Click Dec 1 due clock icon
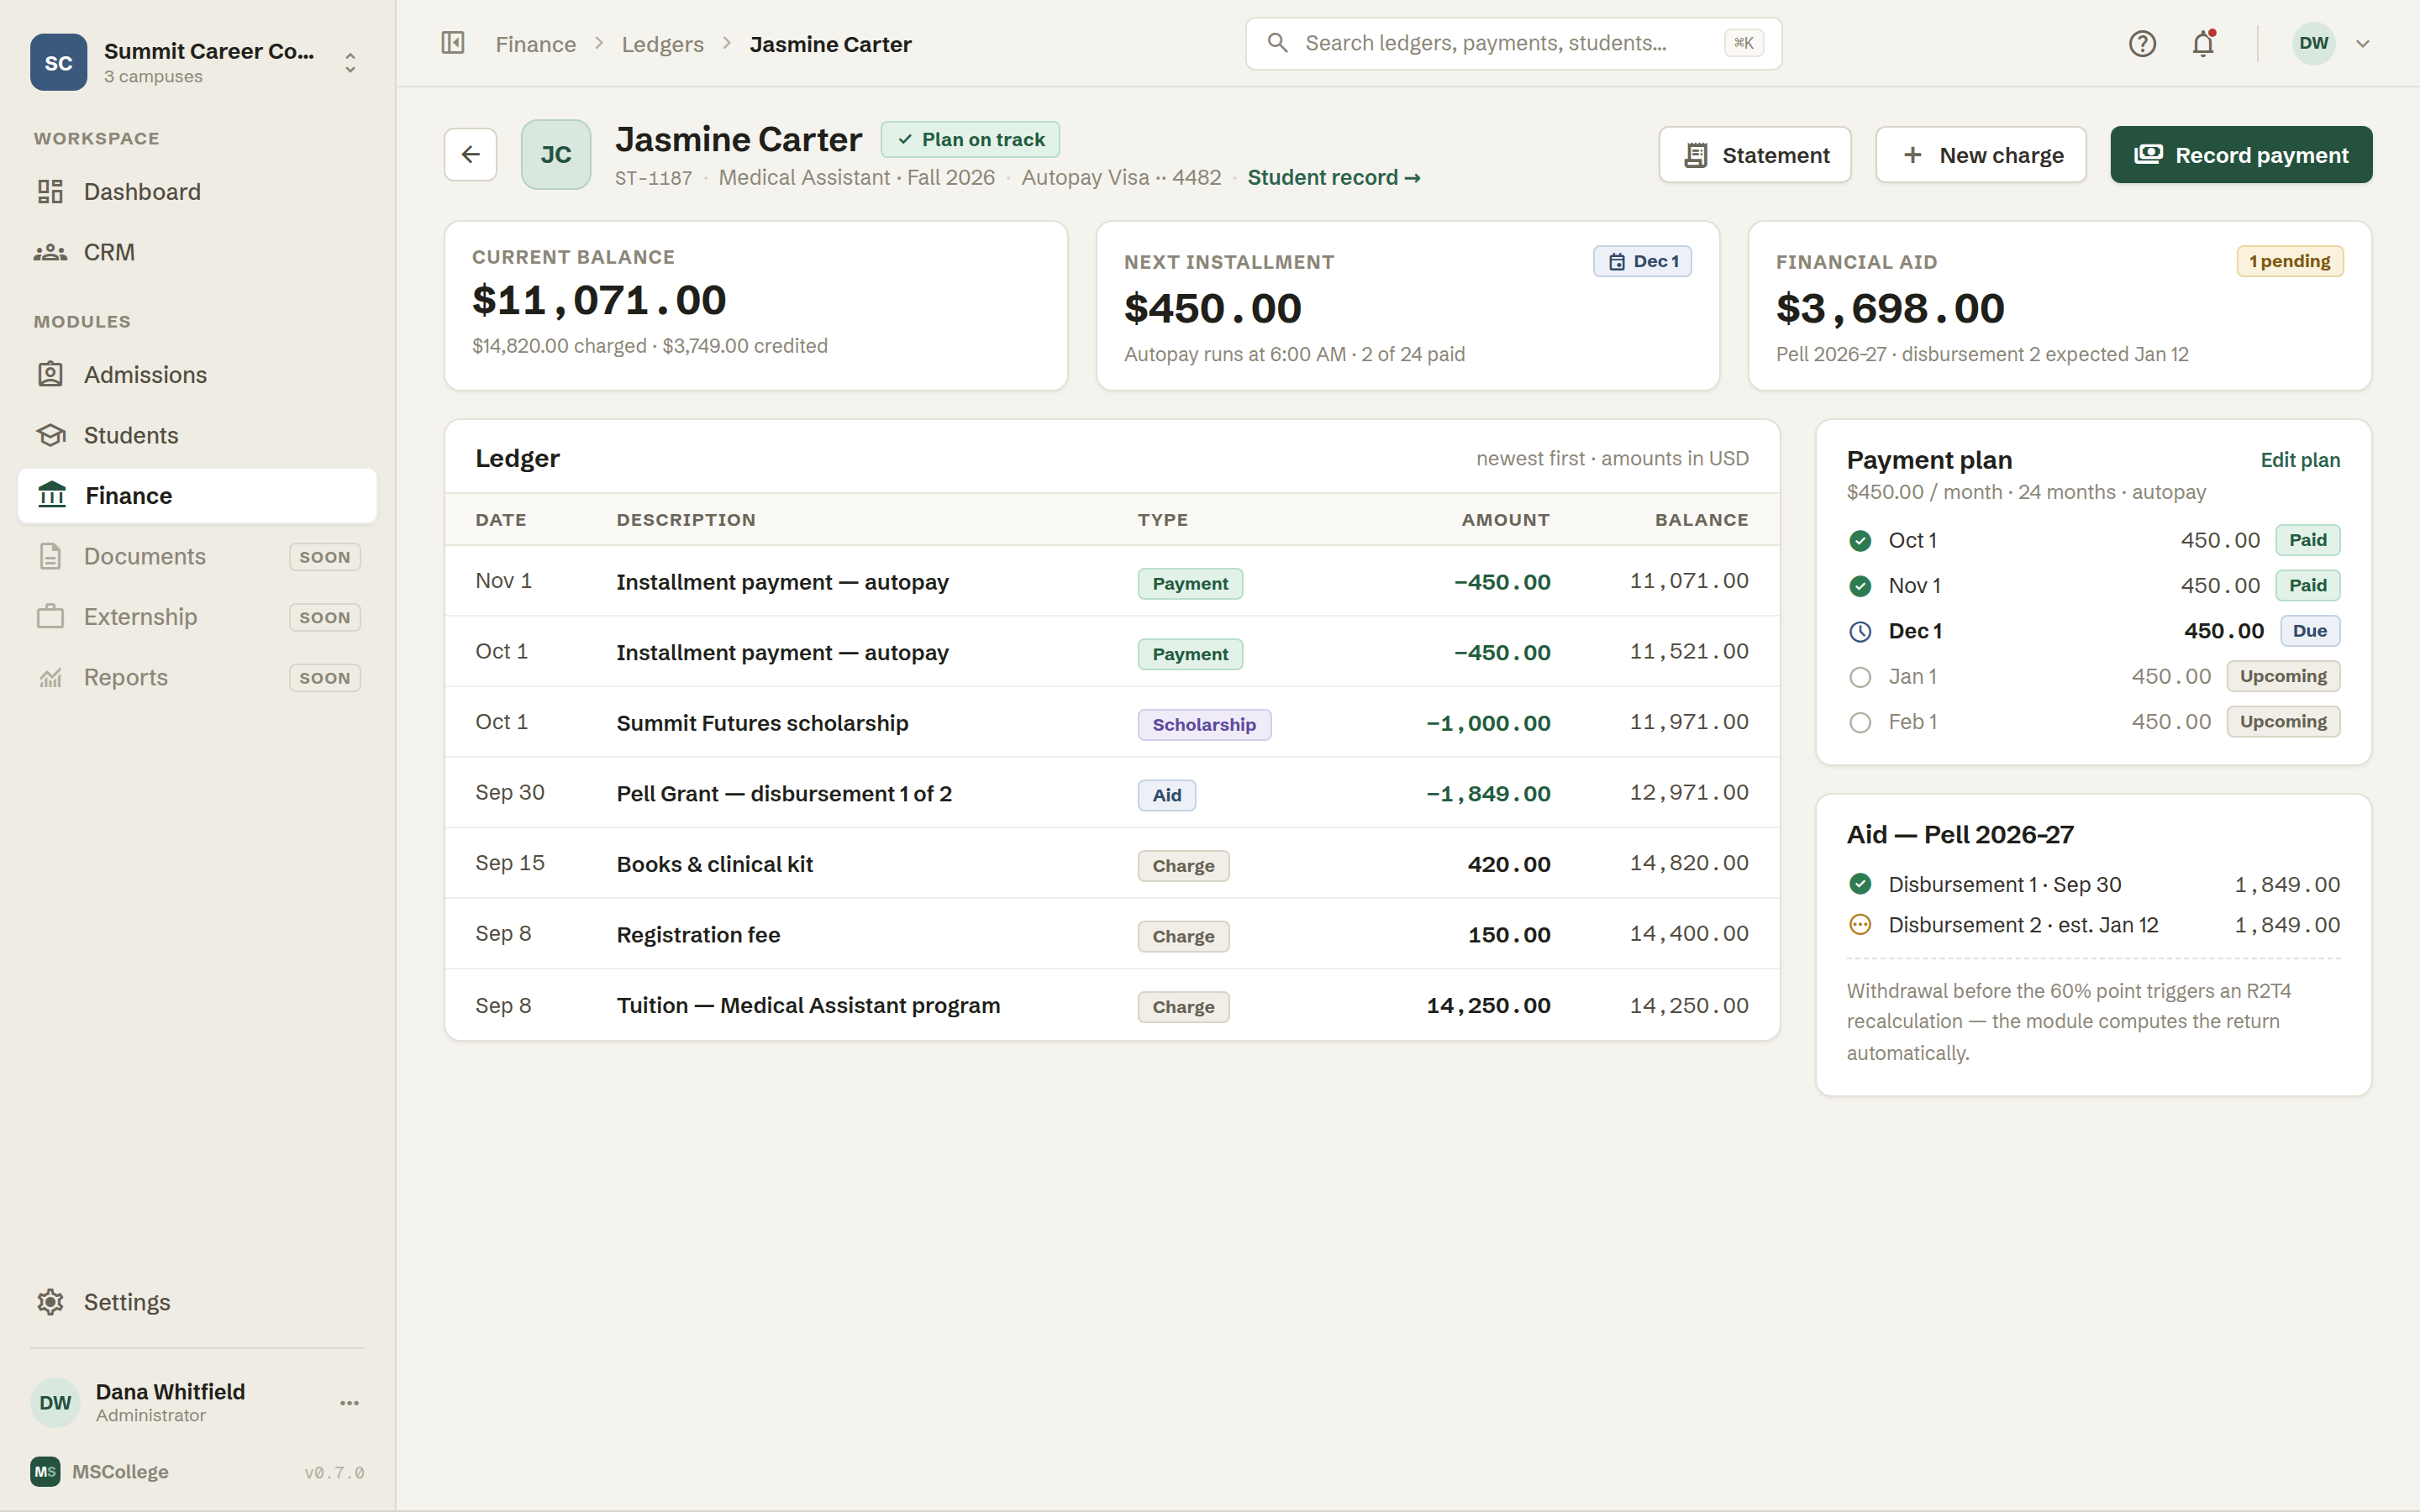The image size is (2420, 1512). click(x=1860, y=632)
